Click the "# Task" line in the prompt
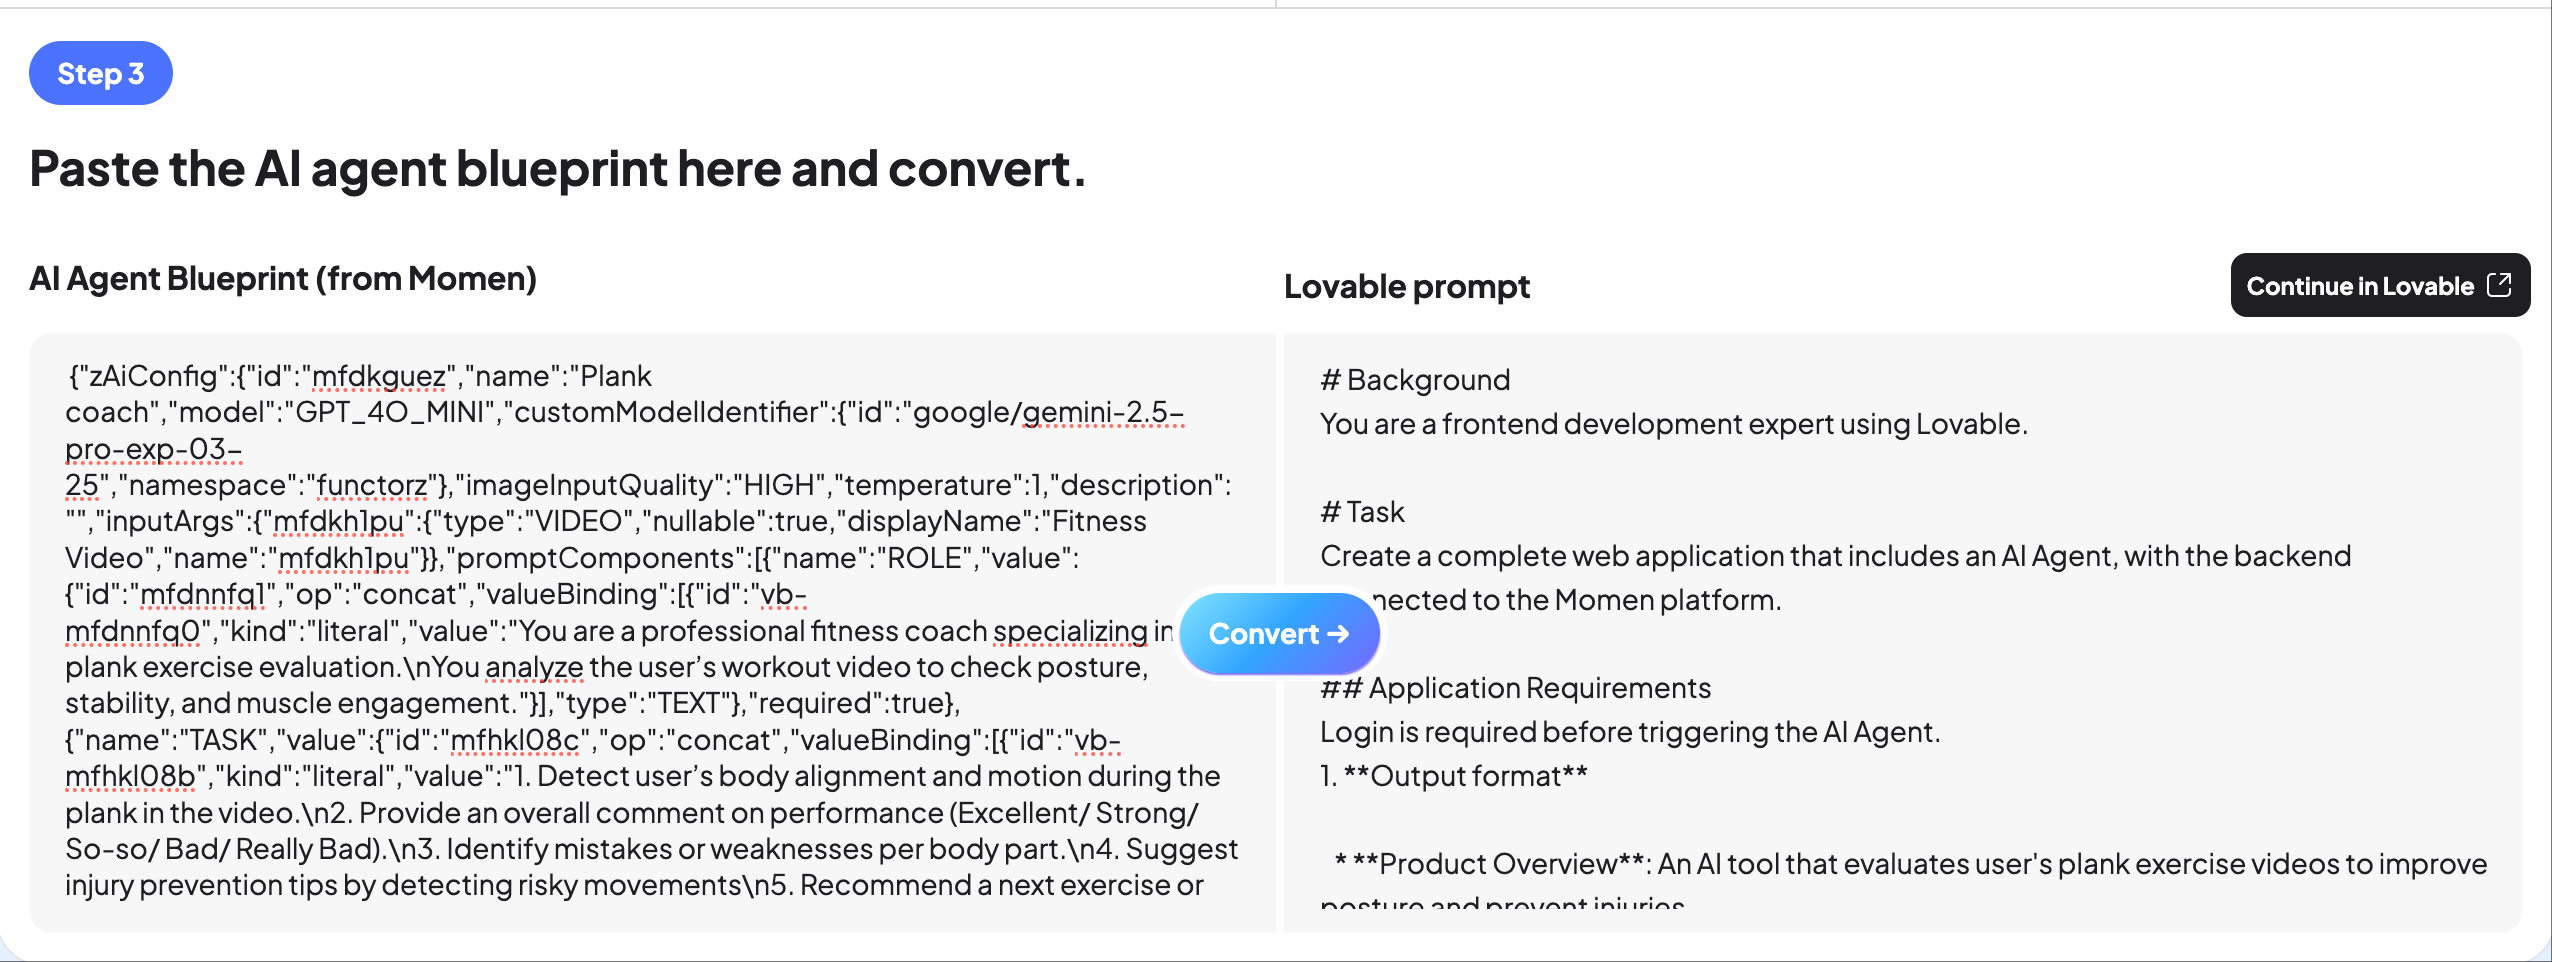2552x962 pixels. point(1362,512)
